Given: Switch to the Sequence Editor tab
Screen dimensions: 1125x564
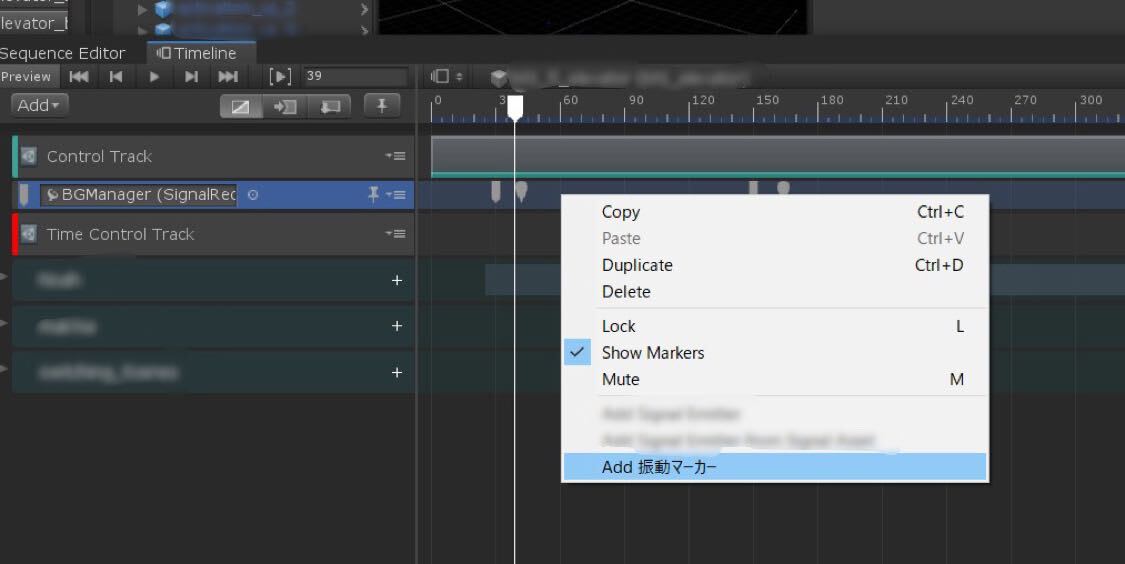Looking at the screenshot, I should (x=62, y=54).
